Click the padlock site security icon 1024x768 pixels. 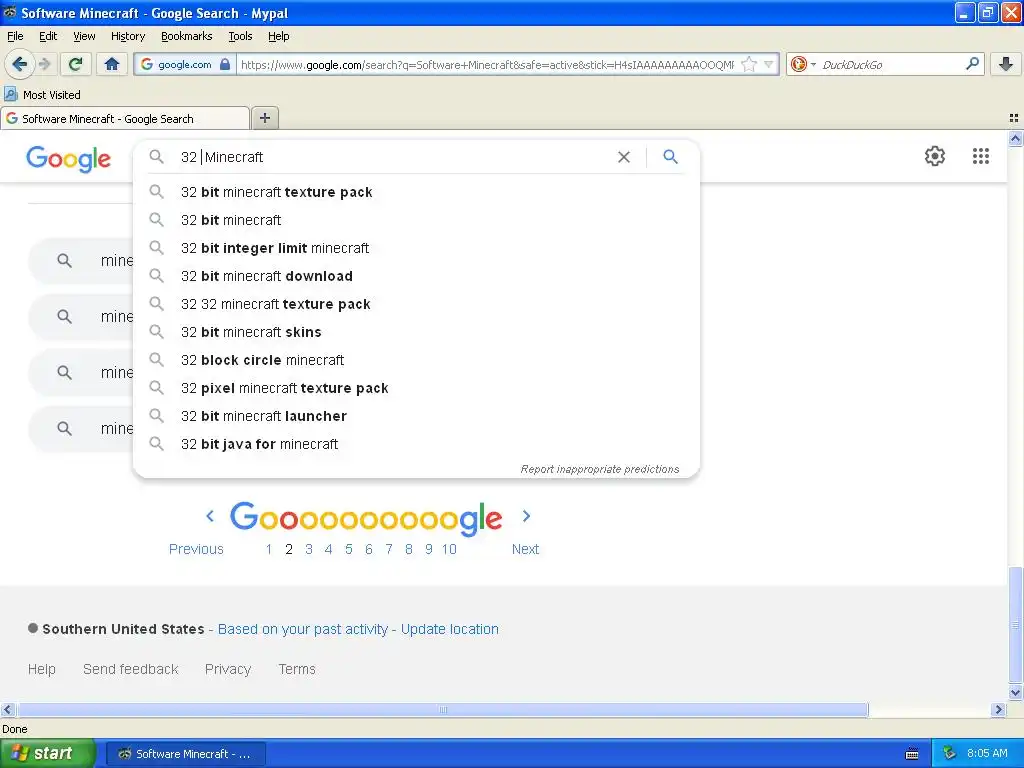pyautogui.click(x=225, y=64)
